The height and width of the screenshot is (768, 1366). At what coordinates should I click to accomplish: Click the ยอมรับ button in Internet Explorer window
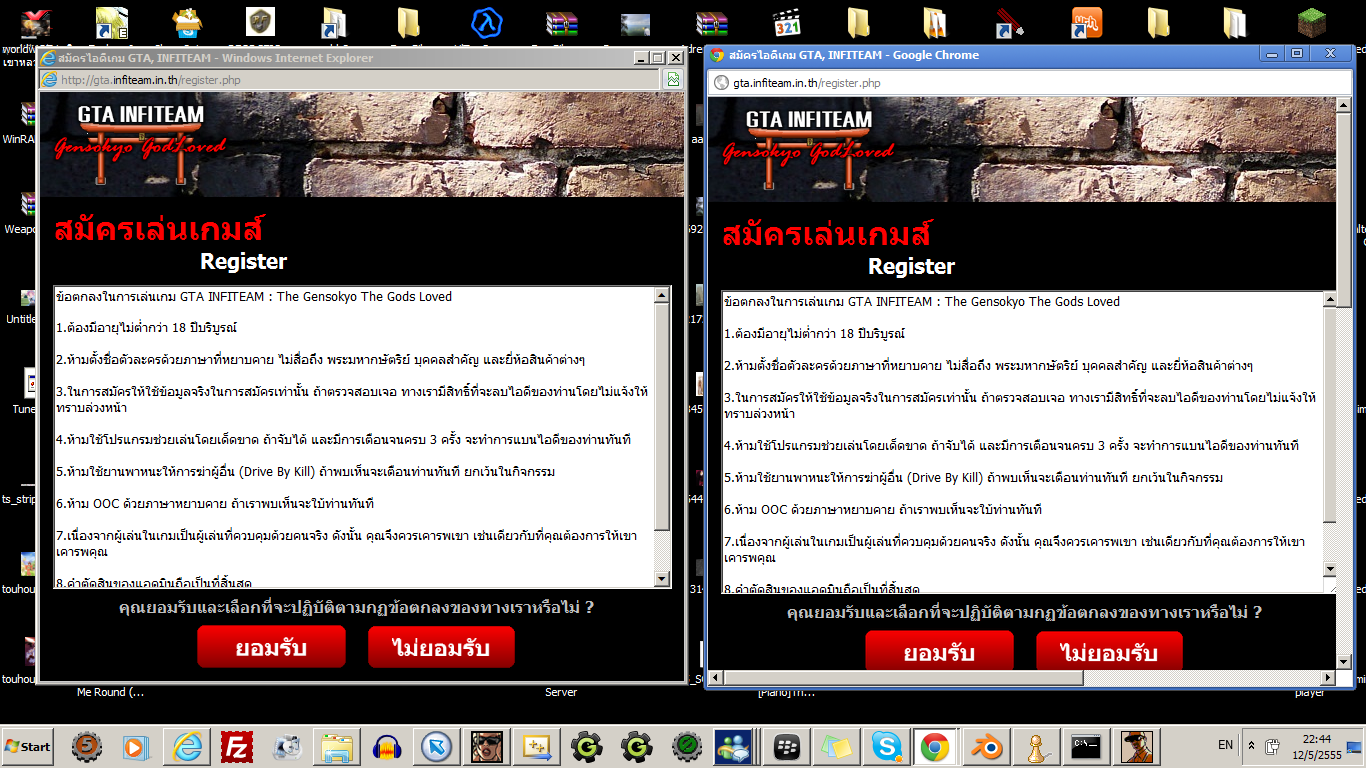(x=271, y=647)
